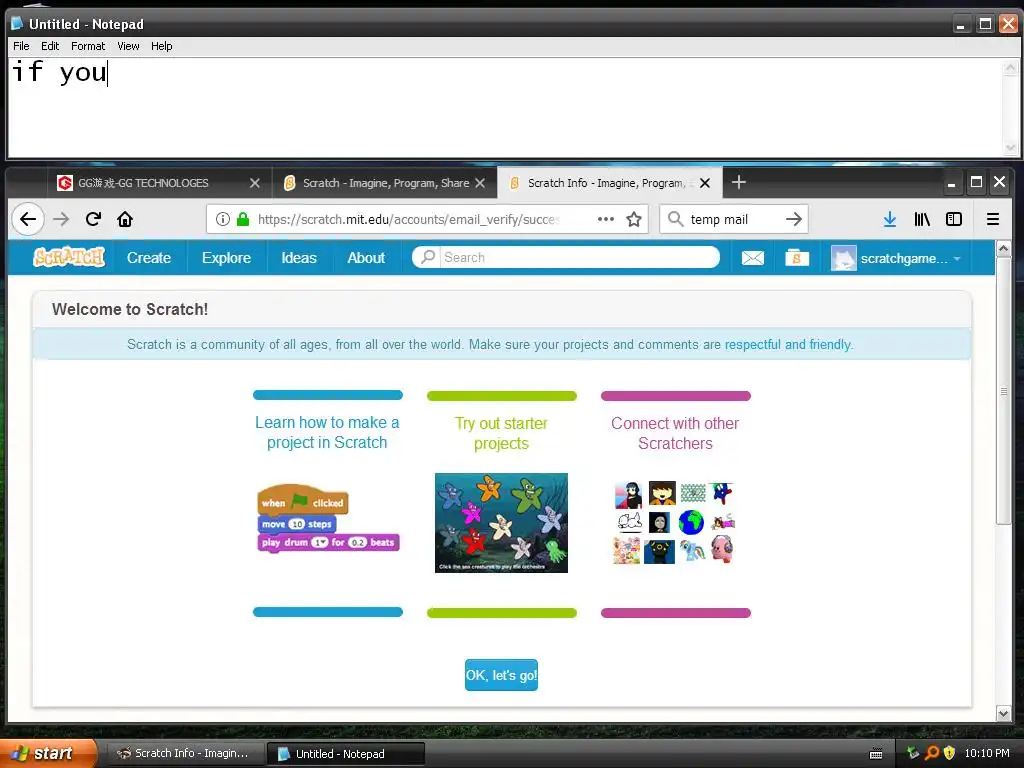The height and width of the screenshot is (768, 1024).
Task: Click 'Try out starter projects' link
Action: click(501, 433)
